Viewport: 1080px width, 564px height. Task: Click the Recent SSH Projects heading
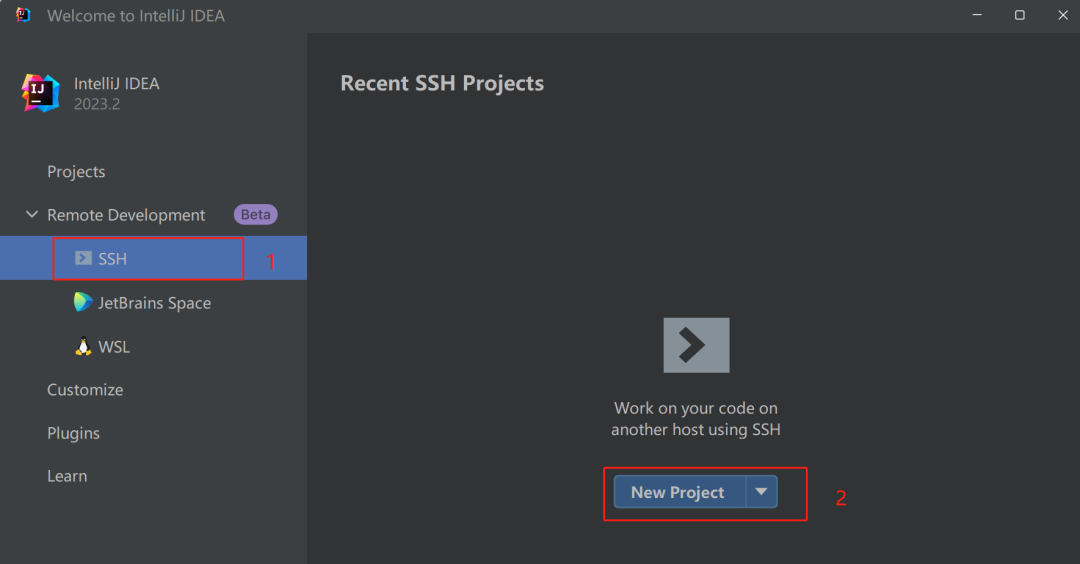point(442,83)
